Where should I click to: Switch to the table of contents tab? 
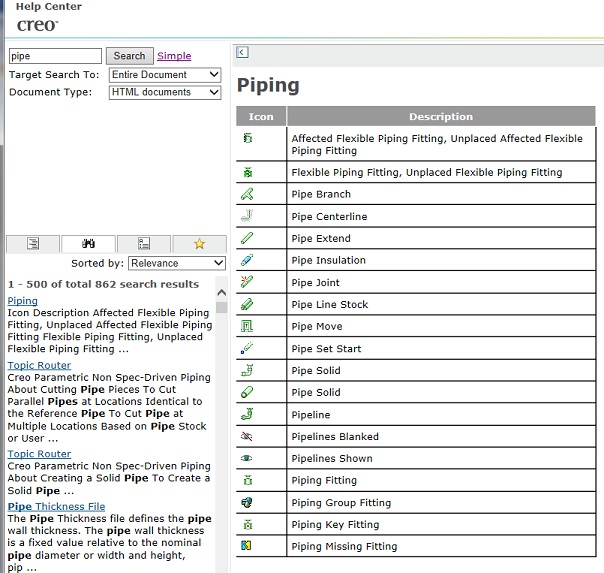click(33, 243)
